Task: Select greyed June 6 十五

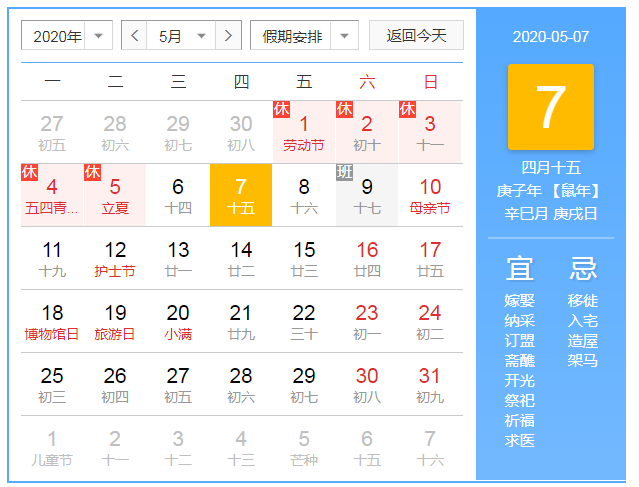Action: [x=367, y=447]
